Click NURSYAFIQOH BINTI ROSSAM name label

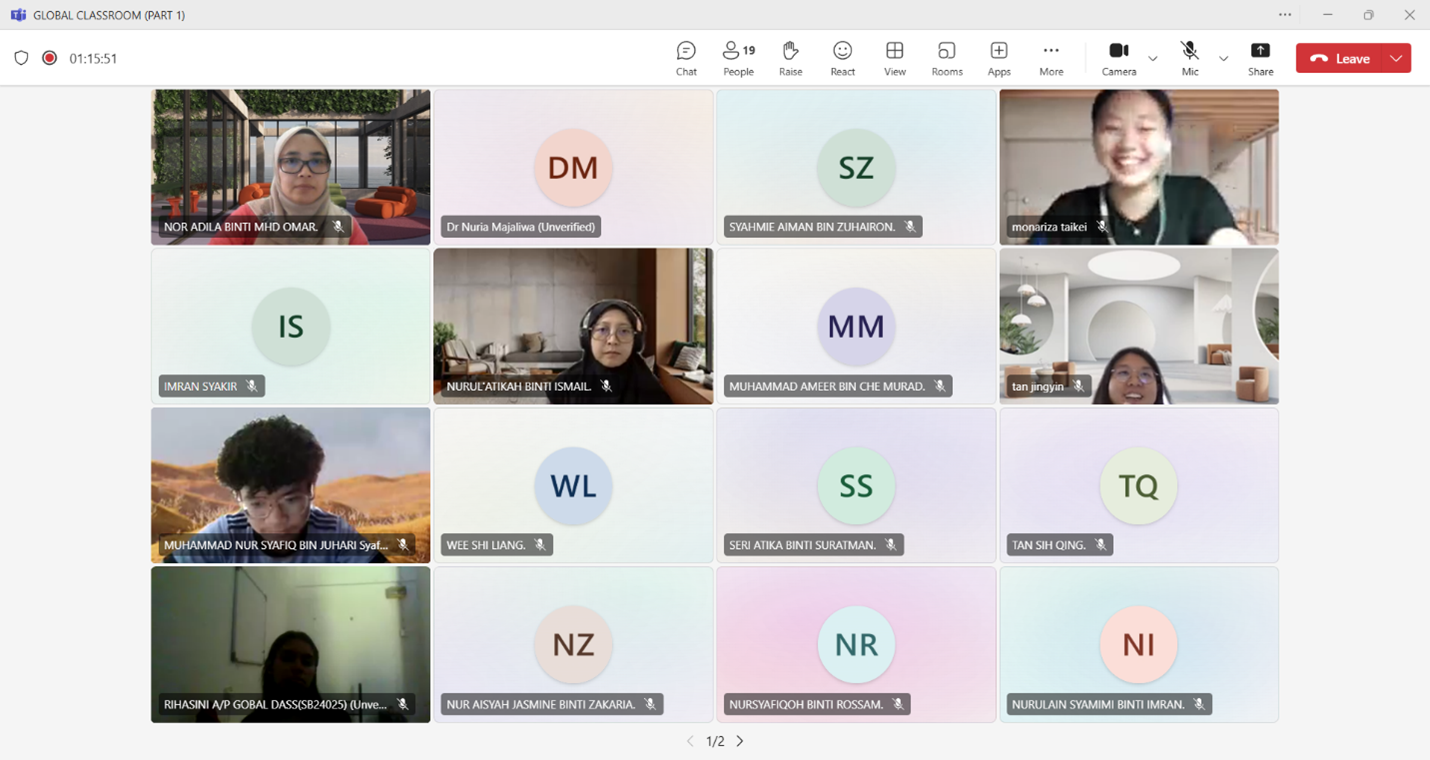[x=807, y=704]
